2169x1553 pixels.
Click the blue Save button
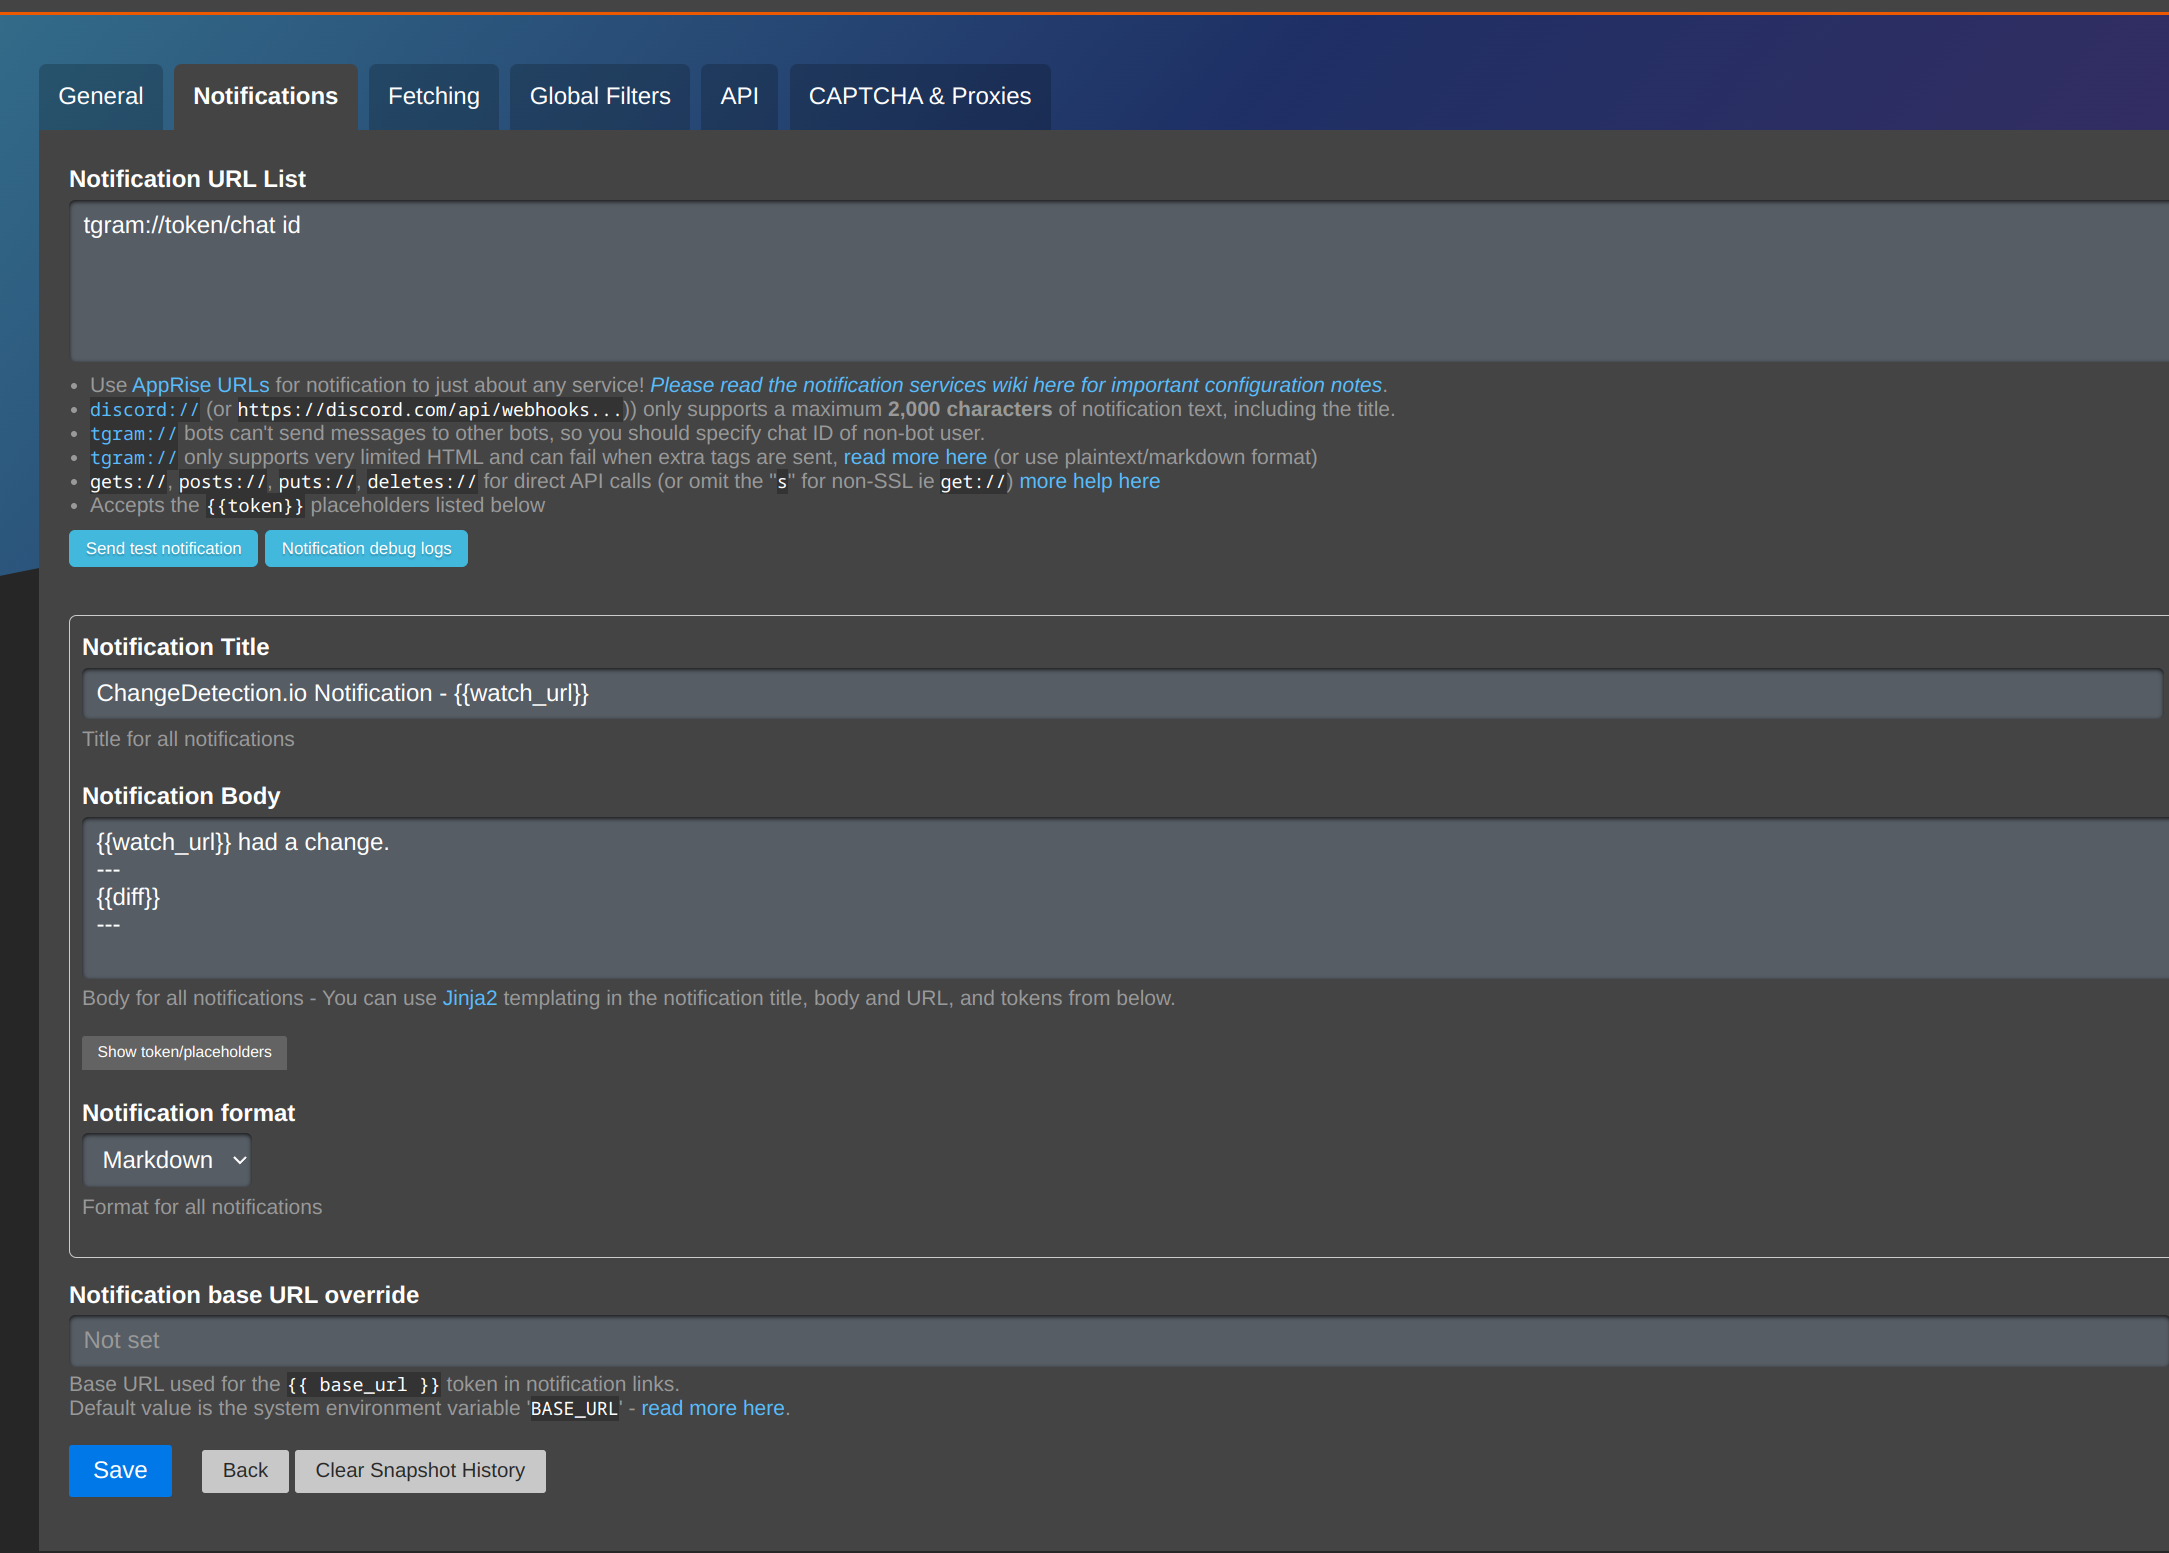click(x=120, y=1470)
